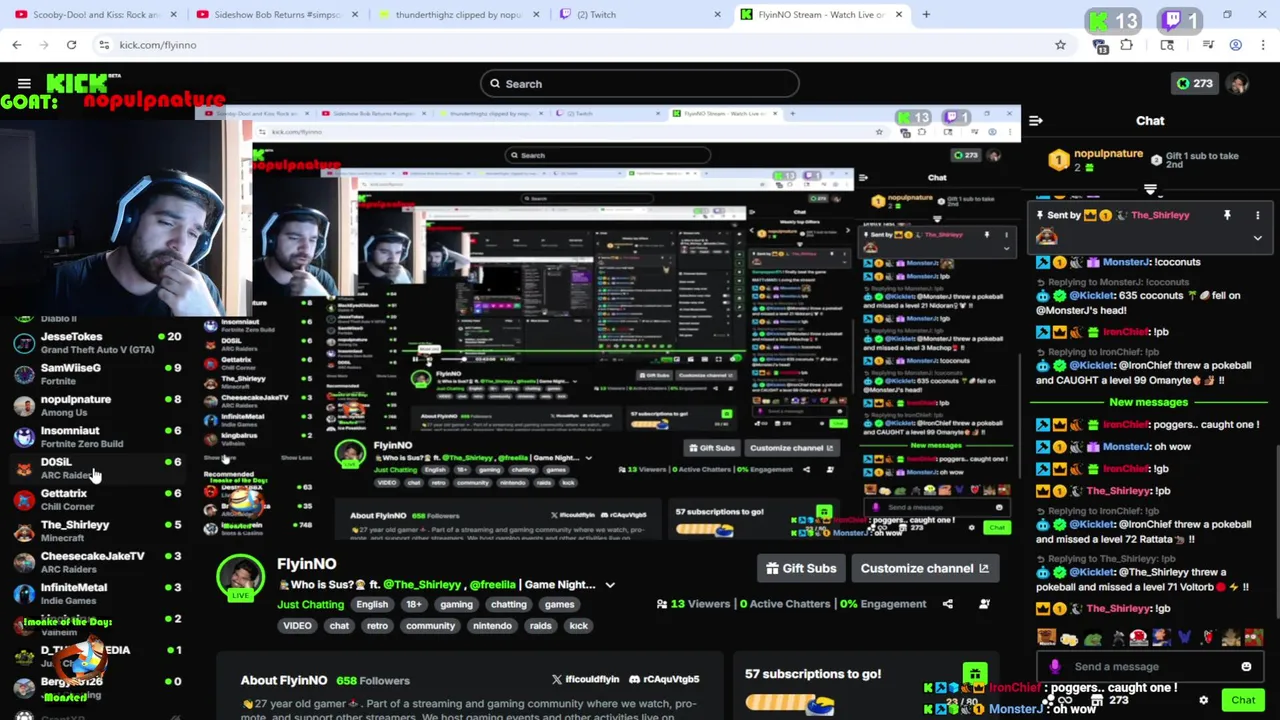Click the Gift Subs button
This screenshot has height=720, width=1280.
pos(801,568)
